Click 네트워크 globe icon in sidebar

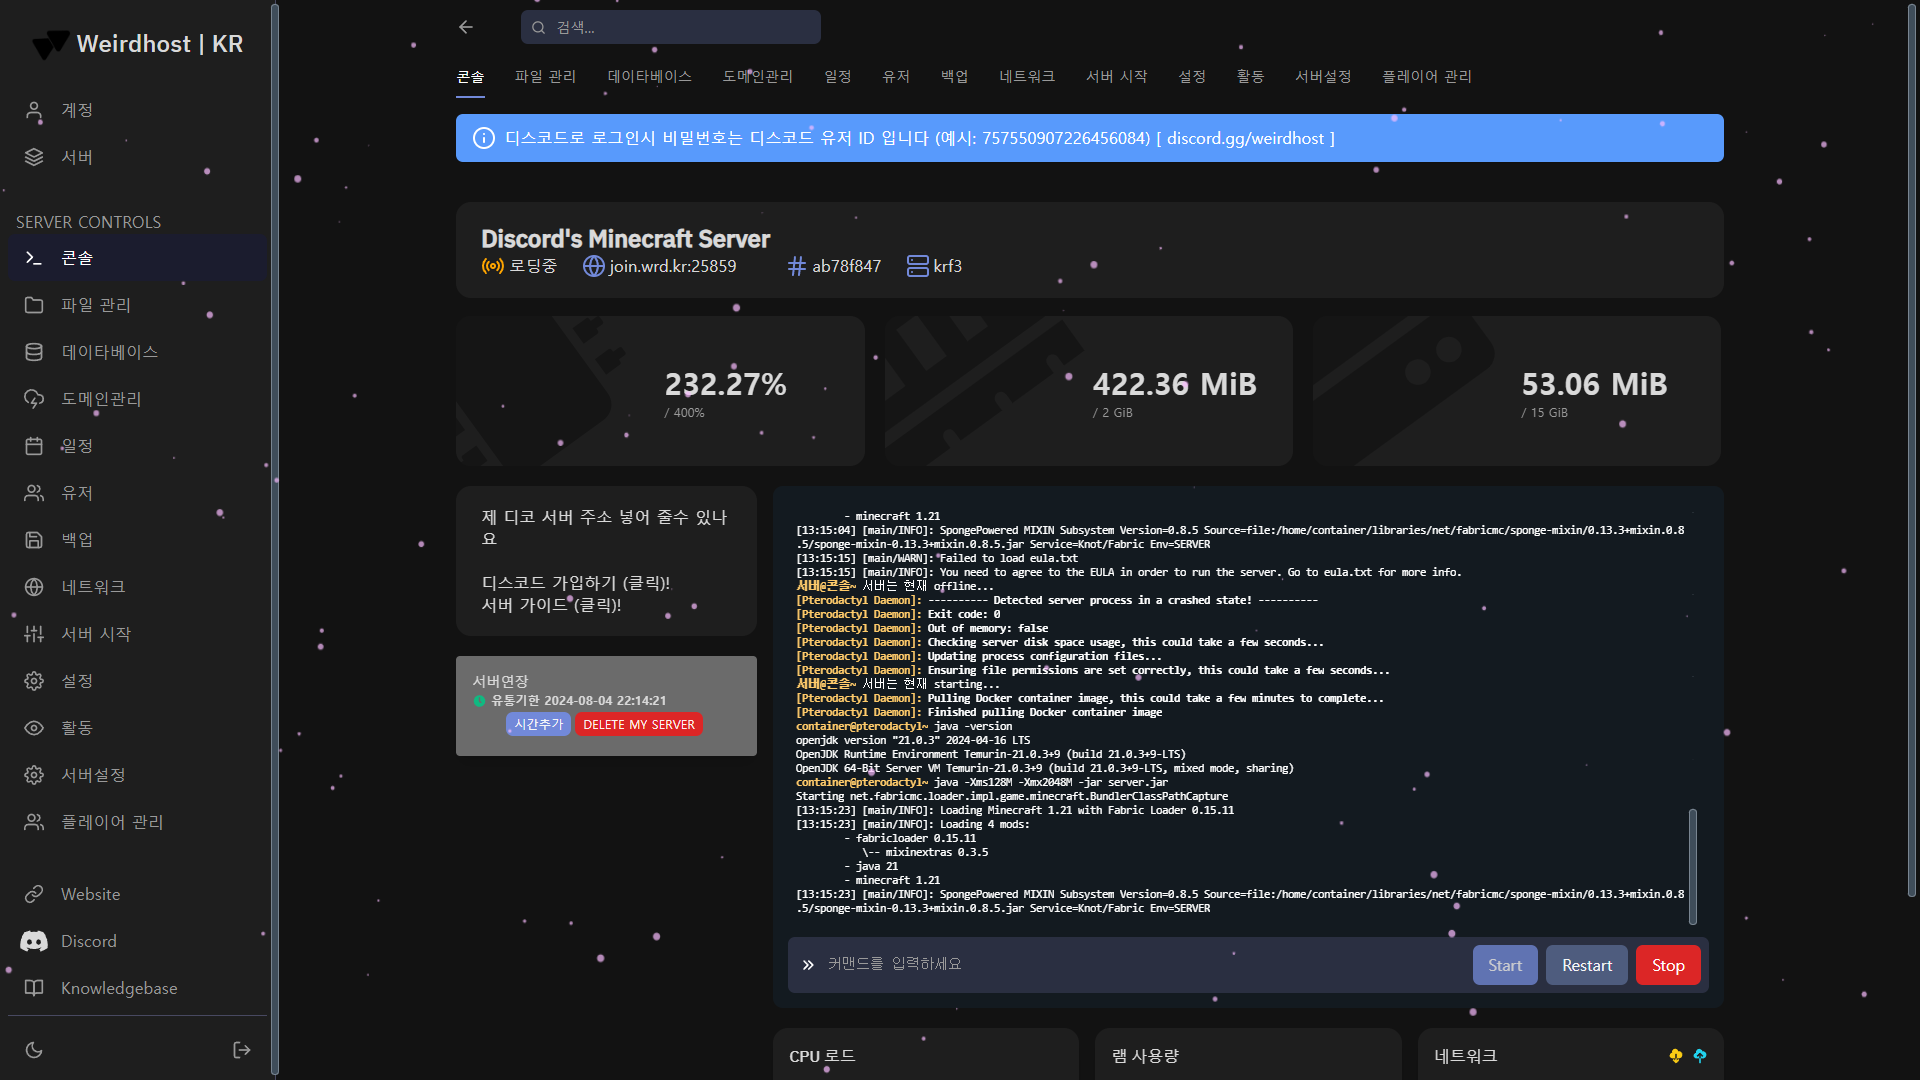click(34, 587)
